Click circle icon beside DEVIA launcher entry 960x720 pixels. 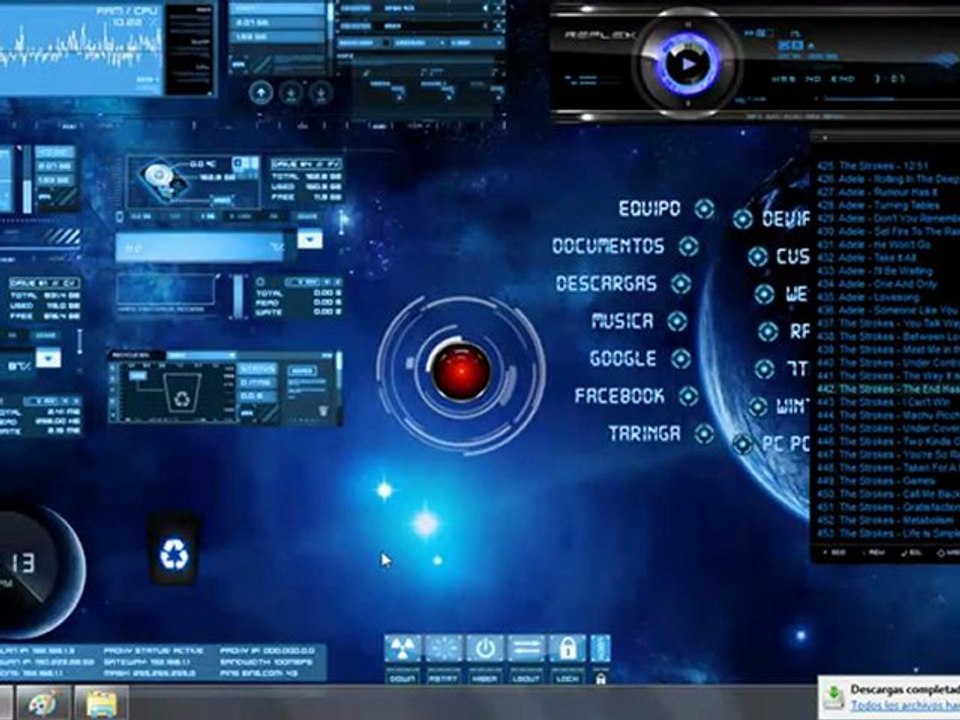click(x=743, y=219)
